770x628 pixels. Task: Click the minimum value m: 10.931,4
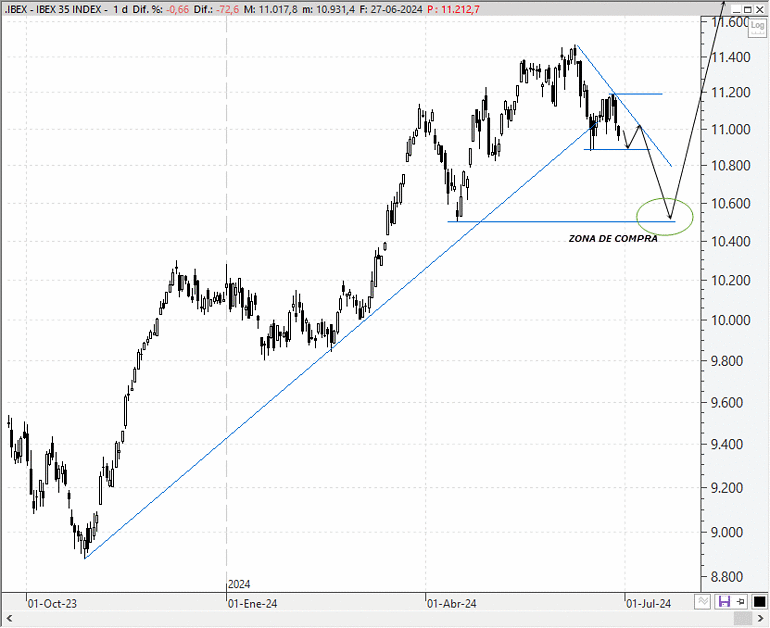click(328, 9)
